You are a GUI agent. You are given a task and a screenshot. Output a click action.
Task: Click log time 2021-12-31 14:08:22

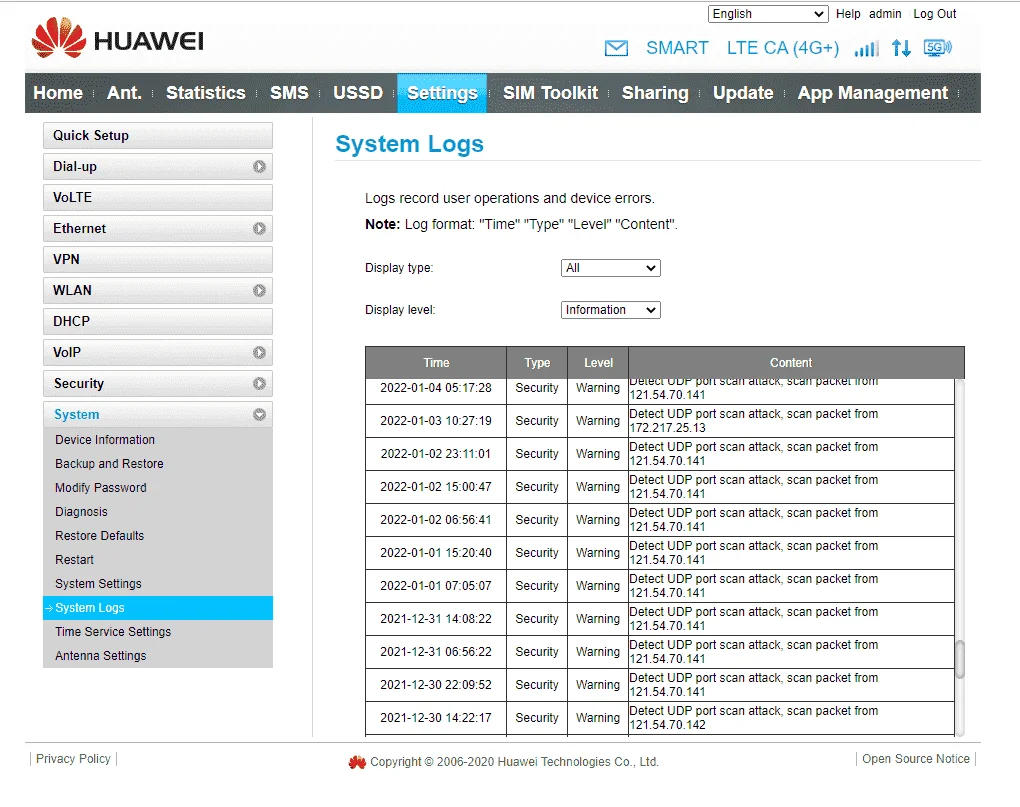click(436, 619)
